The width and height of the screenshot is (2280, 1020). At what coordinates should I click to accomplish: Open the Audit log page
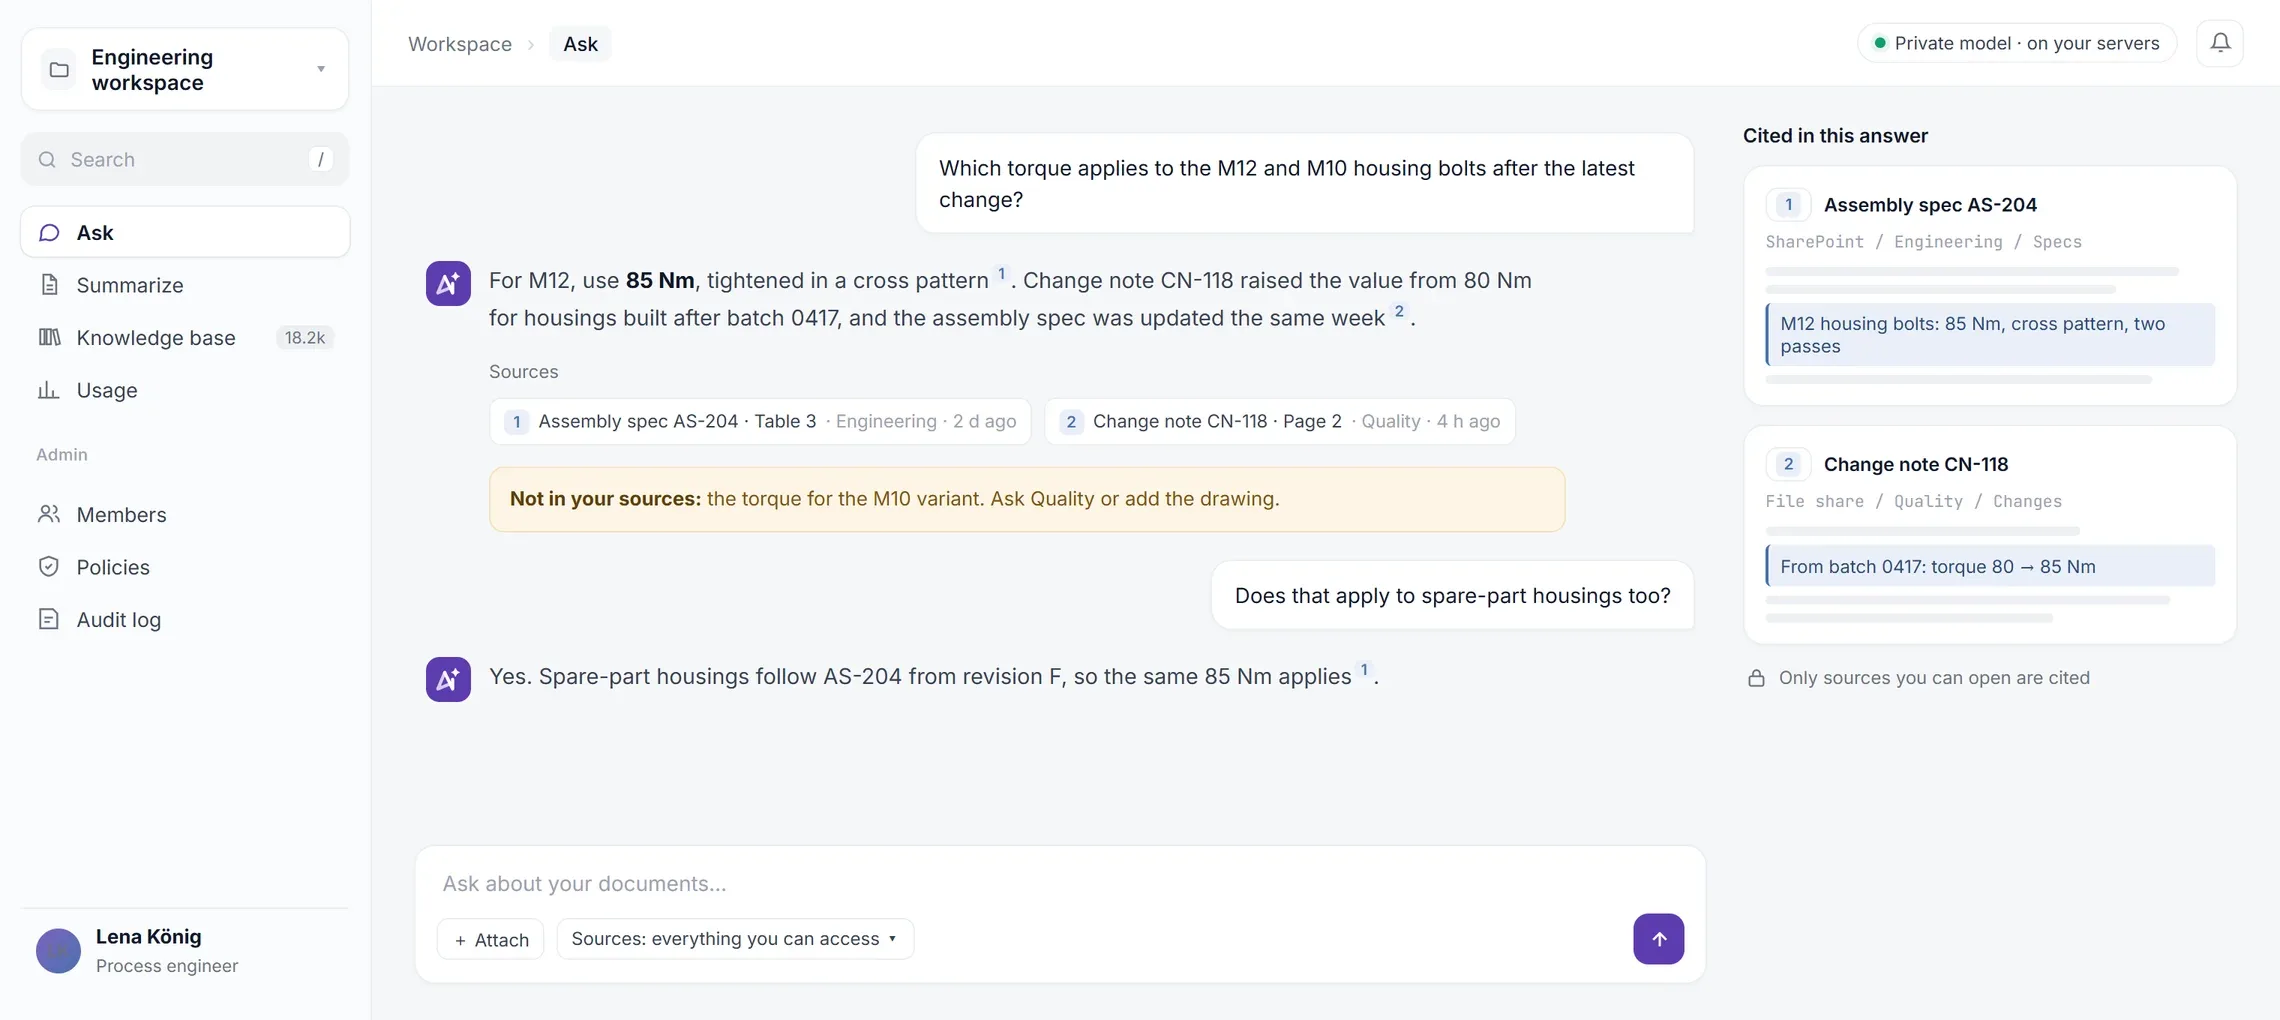tap(185, 619)
